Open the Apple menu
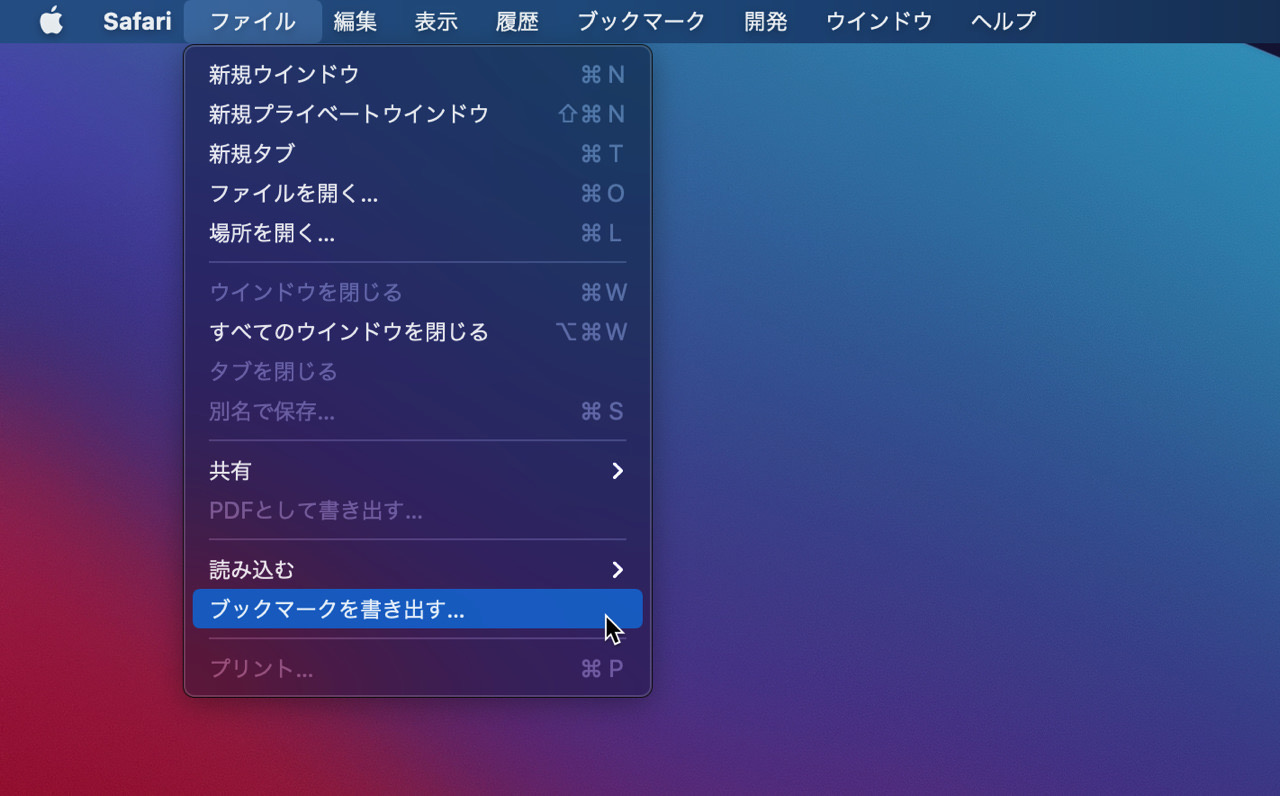 click(x=51, y=21)
